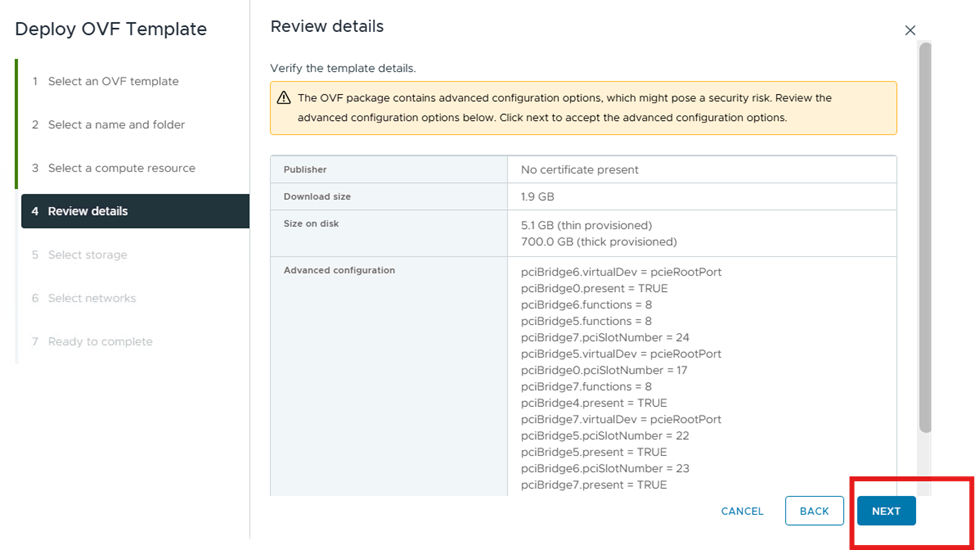Open step 2 Select a name and folder
This screenshot has height=550, width=975.
116,125
